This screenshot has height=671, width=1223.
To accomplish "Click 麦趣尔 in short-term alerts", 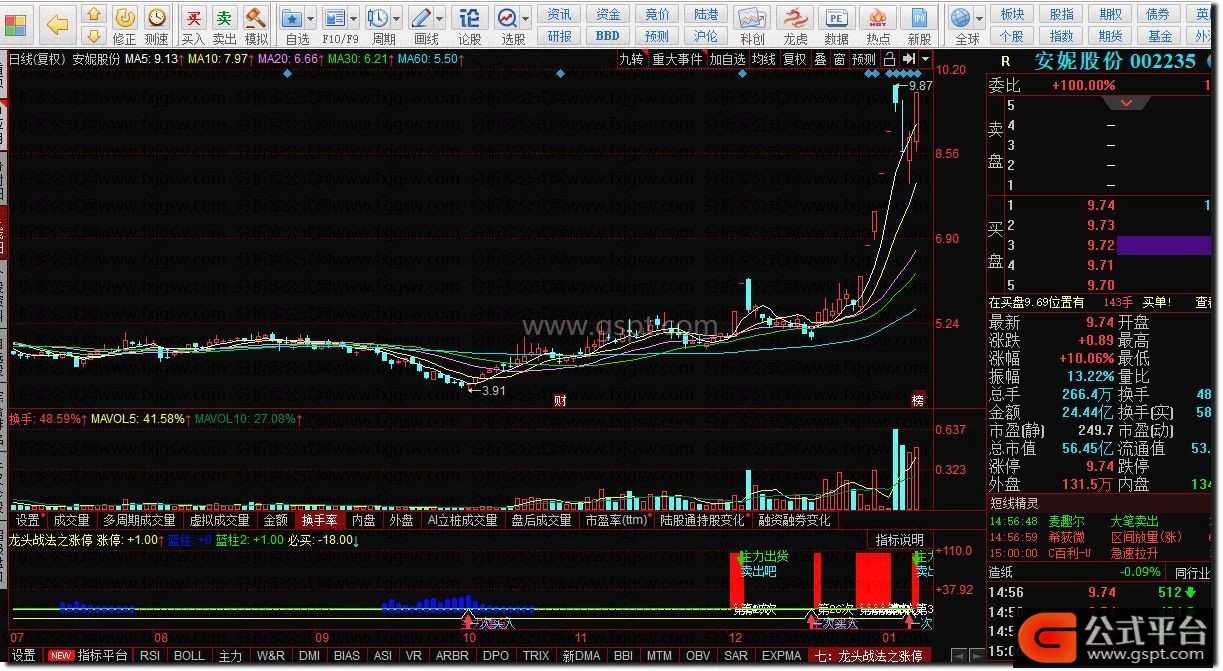I will point(1066,522).
